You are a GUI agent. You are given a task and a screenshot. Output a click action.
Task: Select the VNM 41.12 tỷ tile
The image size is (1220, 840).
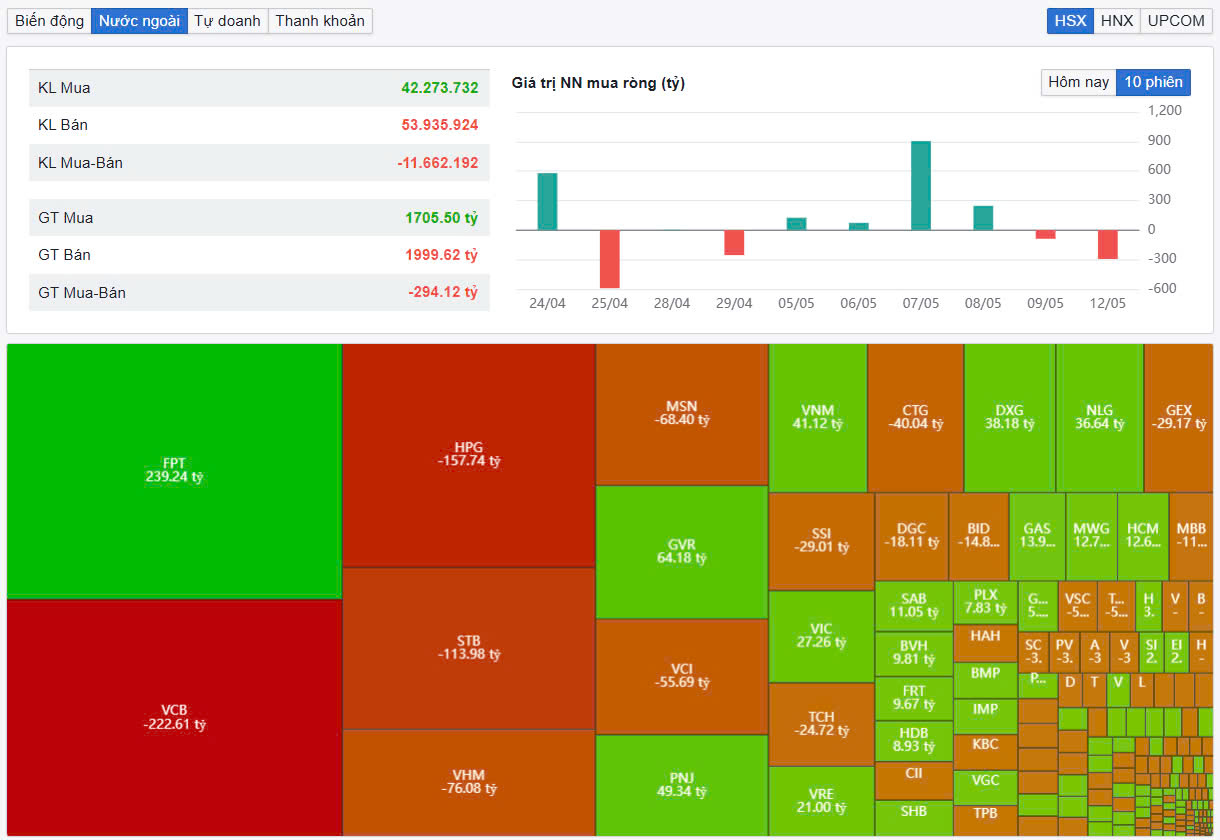tap(817, 418)
